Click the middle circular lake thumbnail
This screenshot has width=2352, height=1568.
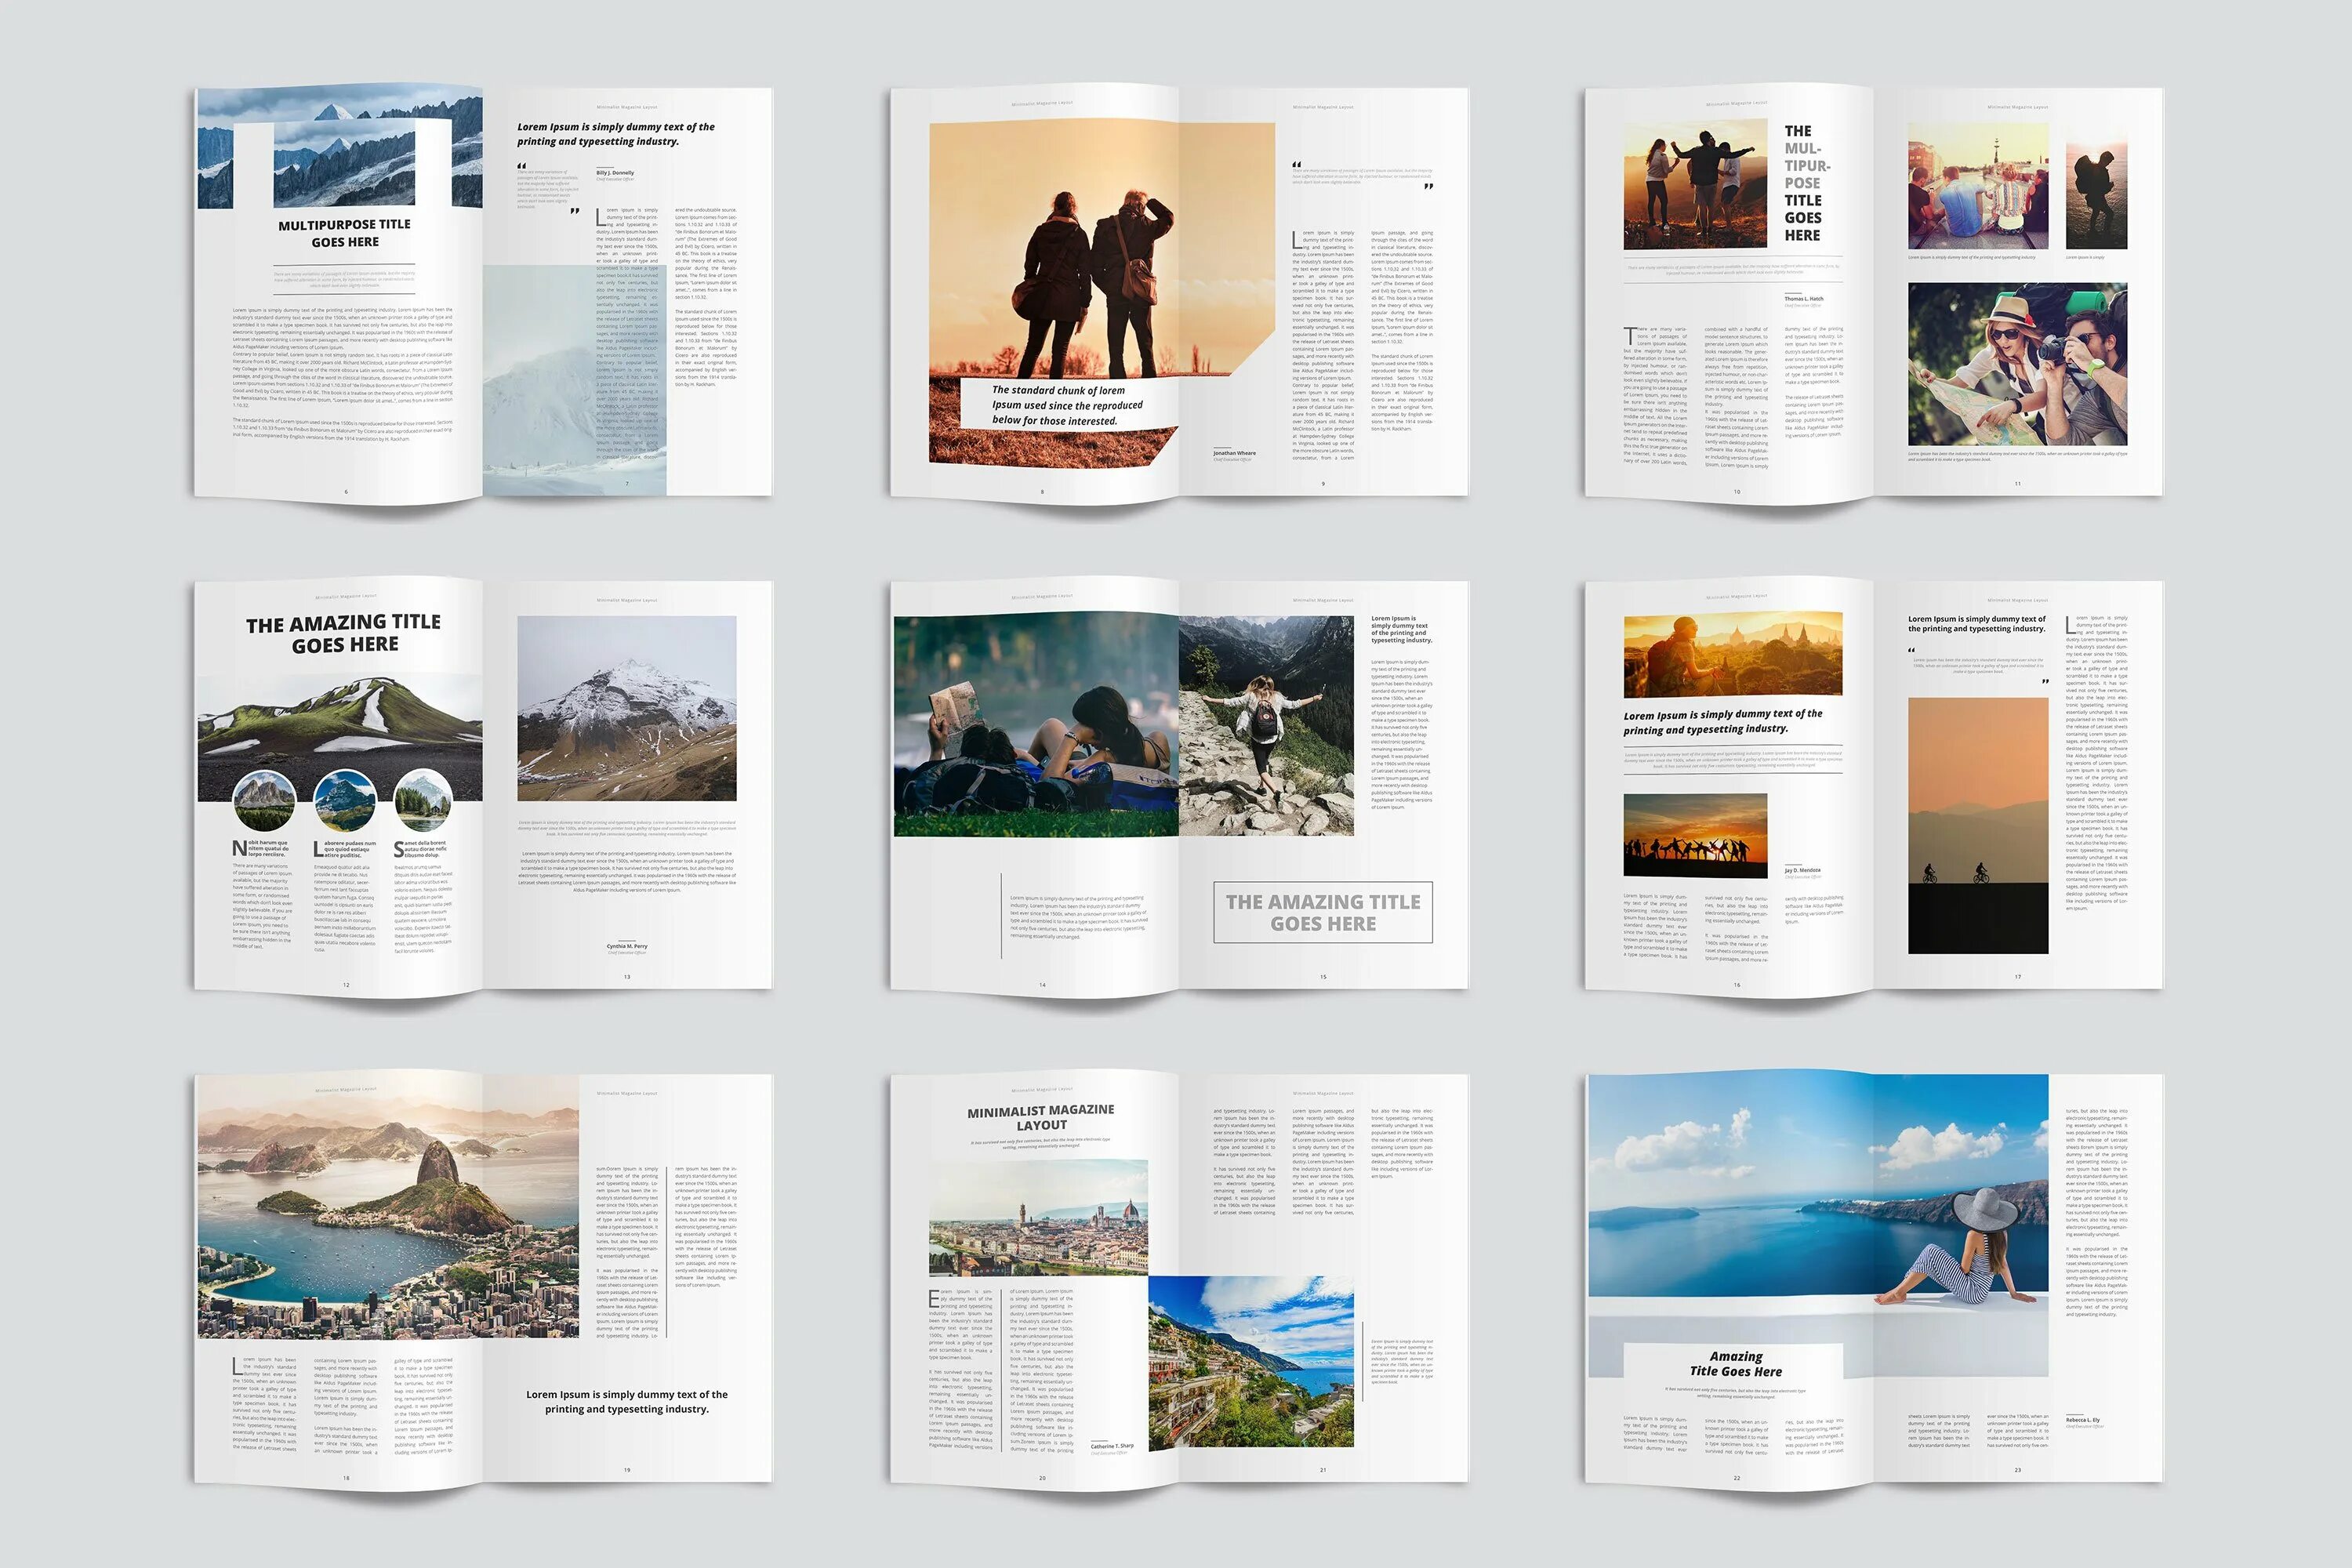click(x=345, y=801)
